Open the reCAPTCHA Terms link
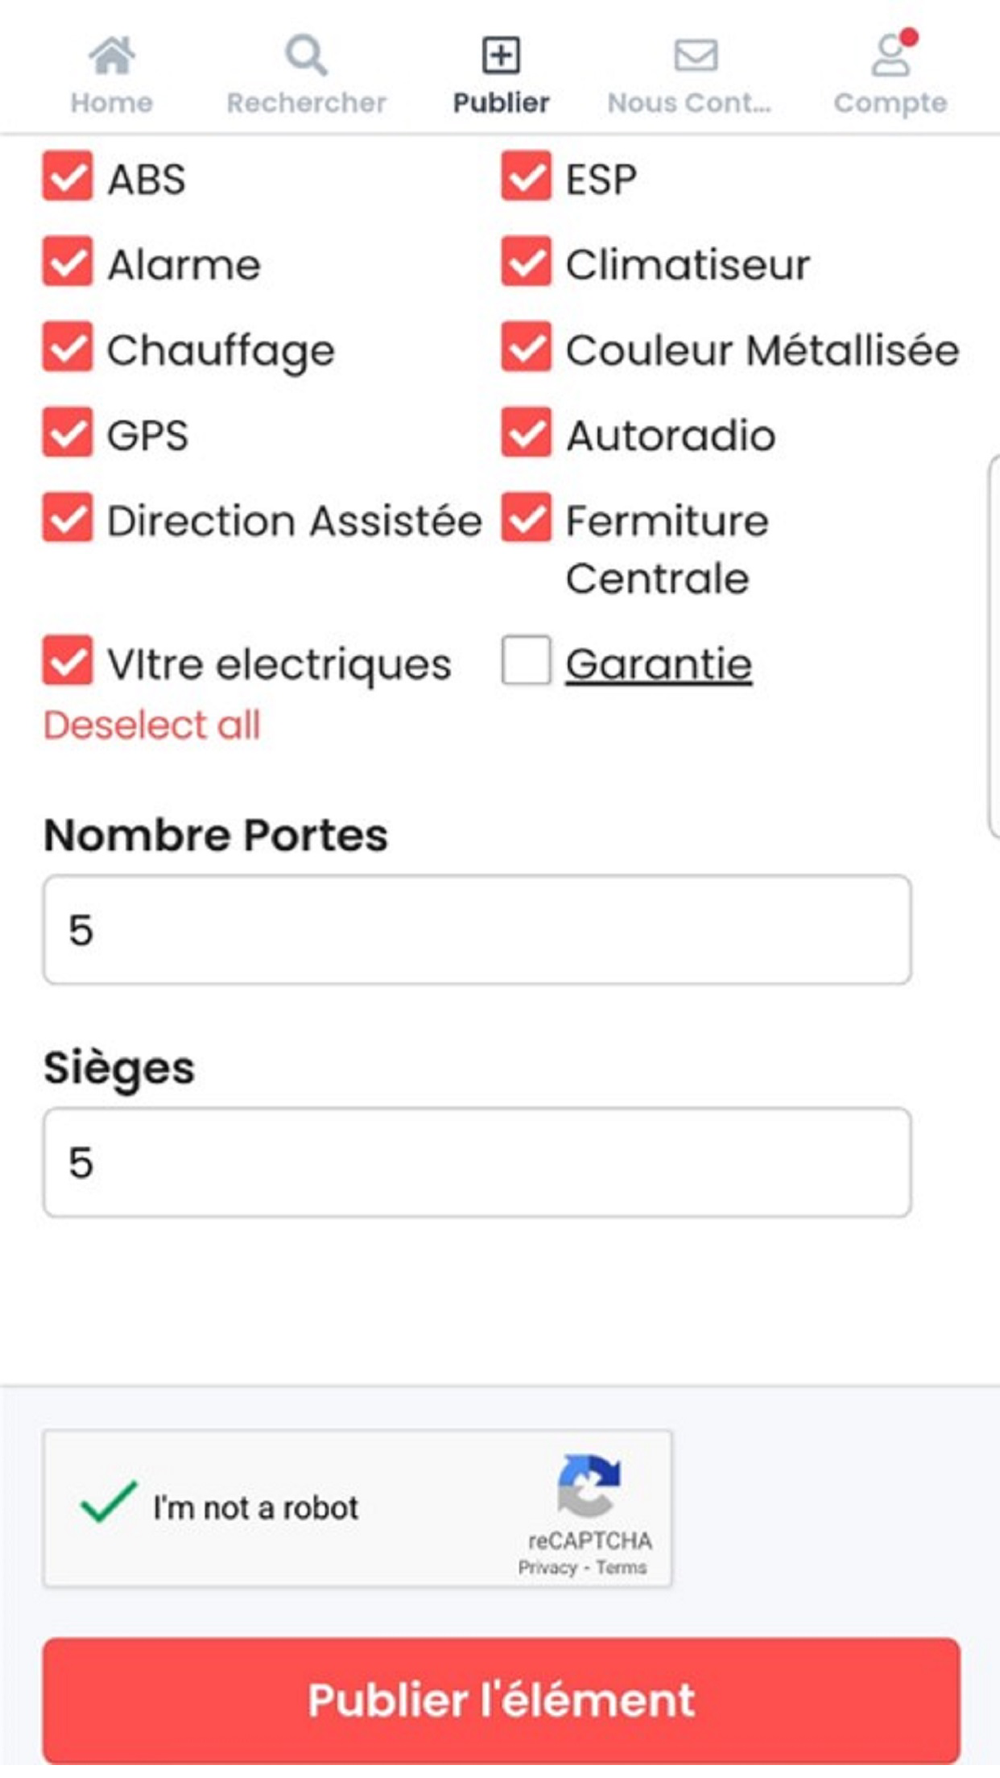 point(621,1568)
